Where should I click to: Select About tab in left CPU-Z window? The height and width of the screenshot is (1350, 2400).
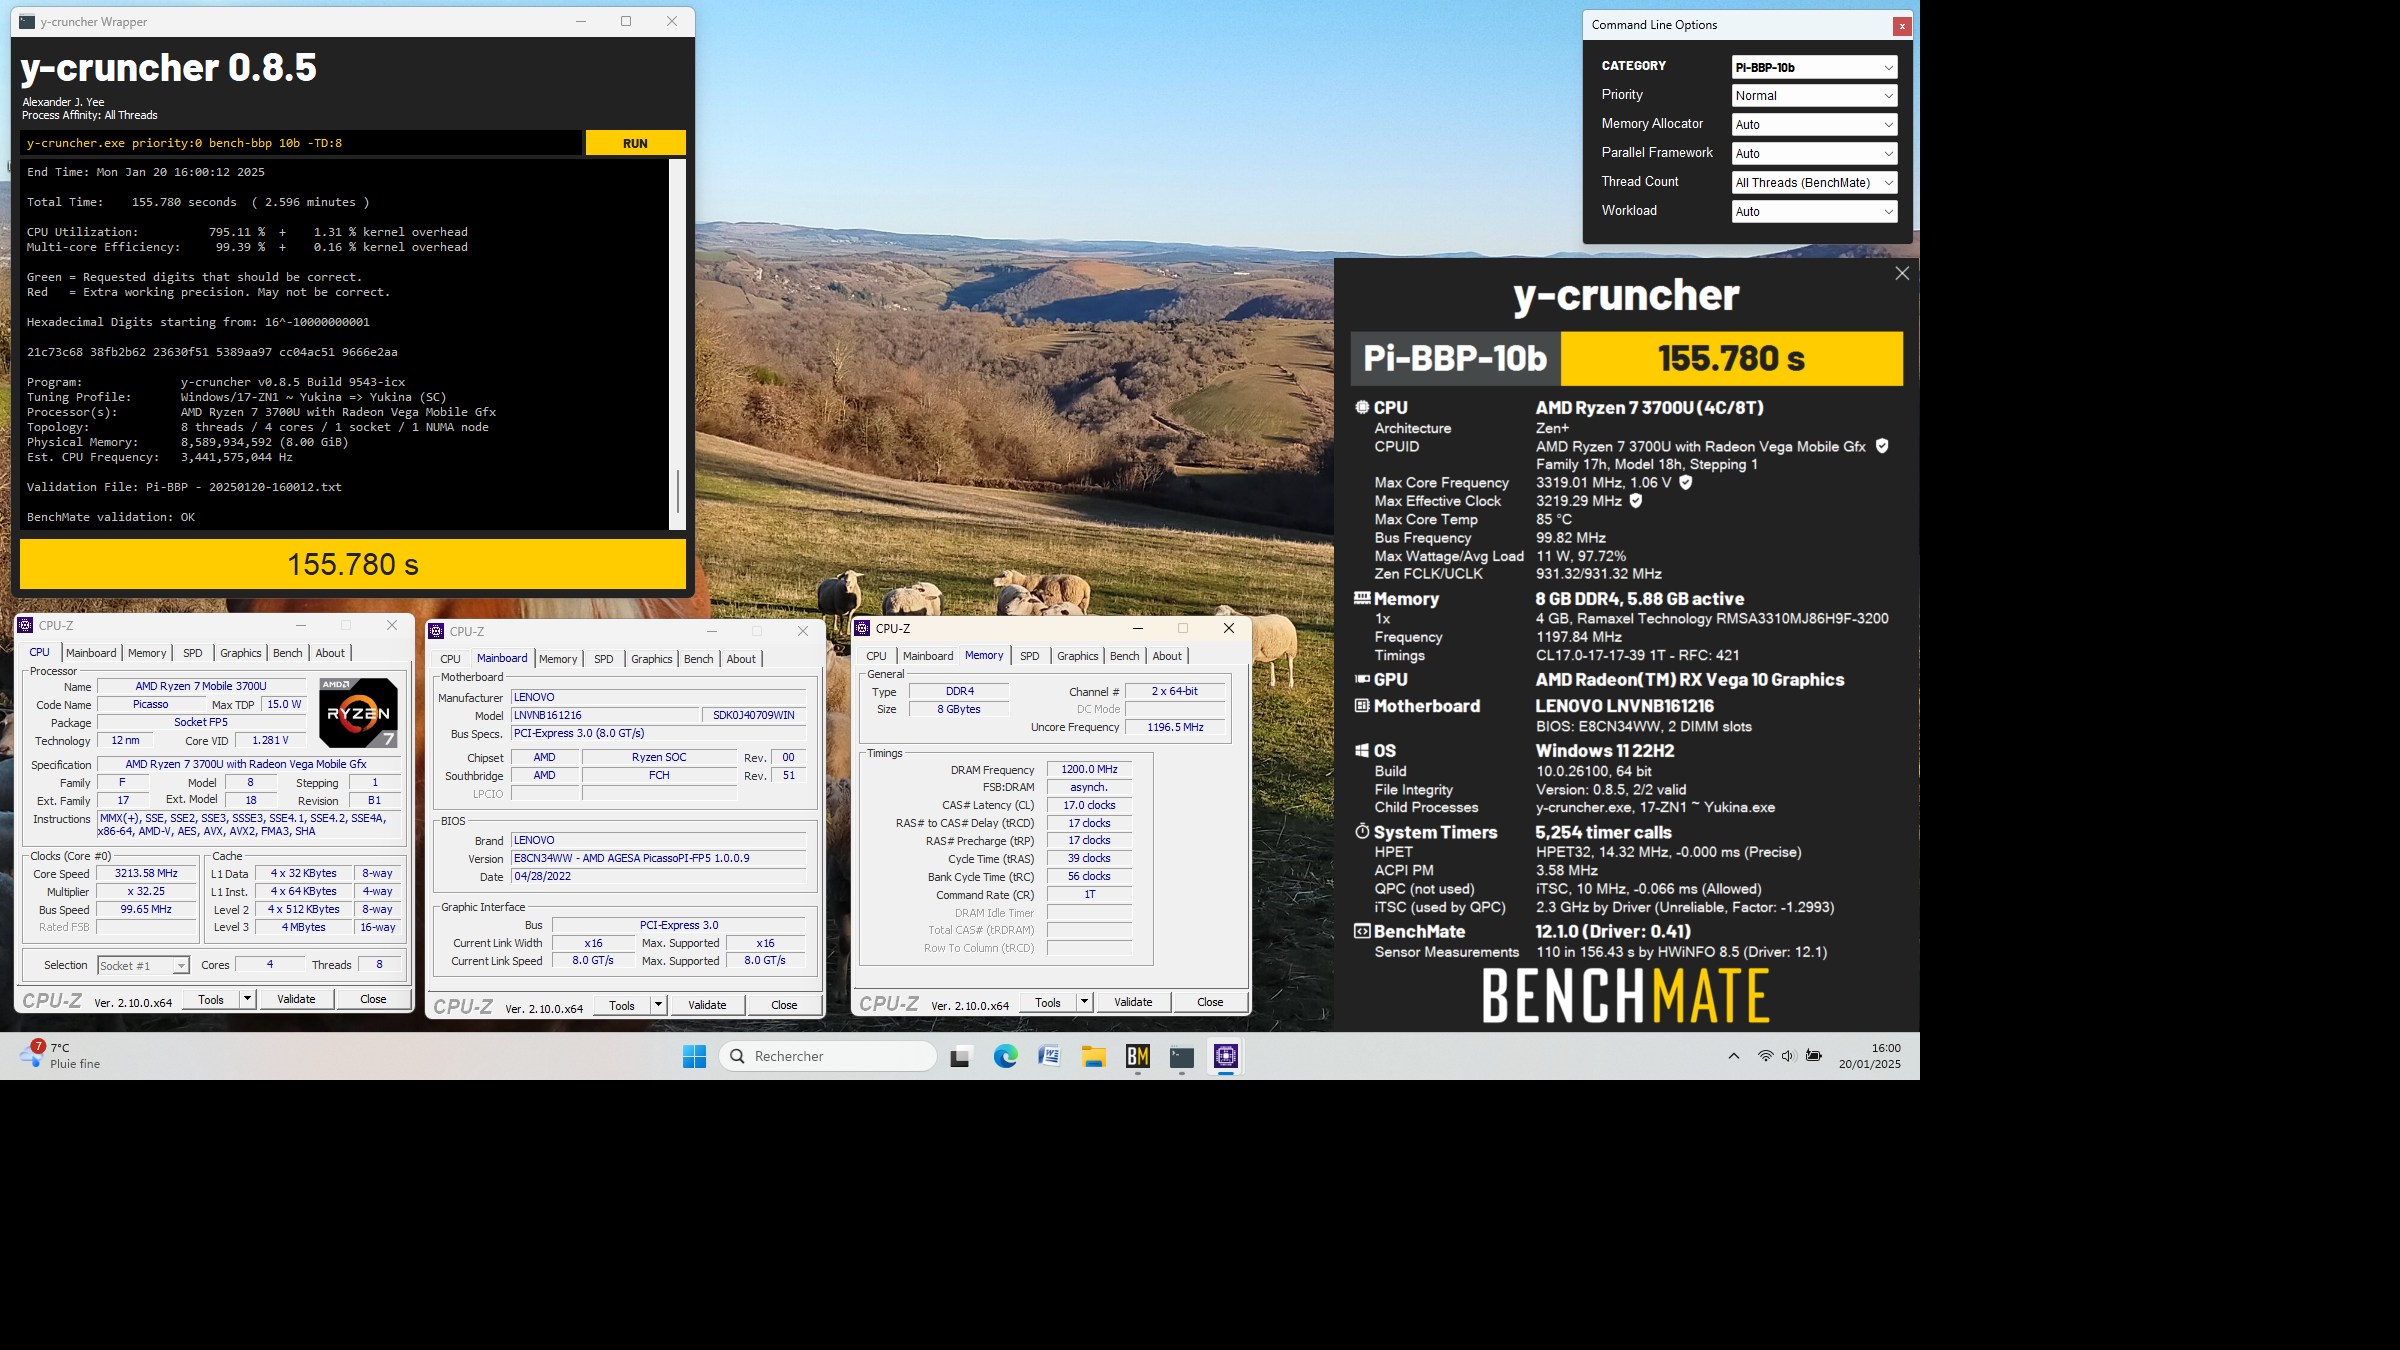[x=330, y=653]
